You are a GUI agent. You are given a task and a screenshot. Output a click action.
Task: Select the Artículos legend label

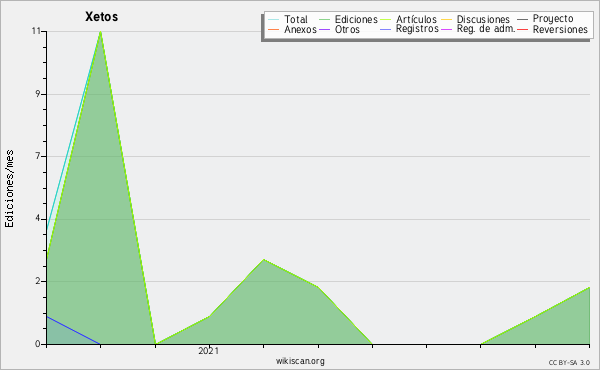click(416, 19)
